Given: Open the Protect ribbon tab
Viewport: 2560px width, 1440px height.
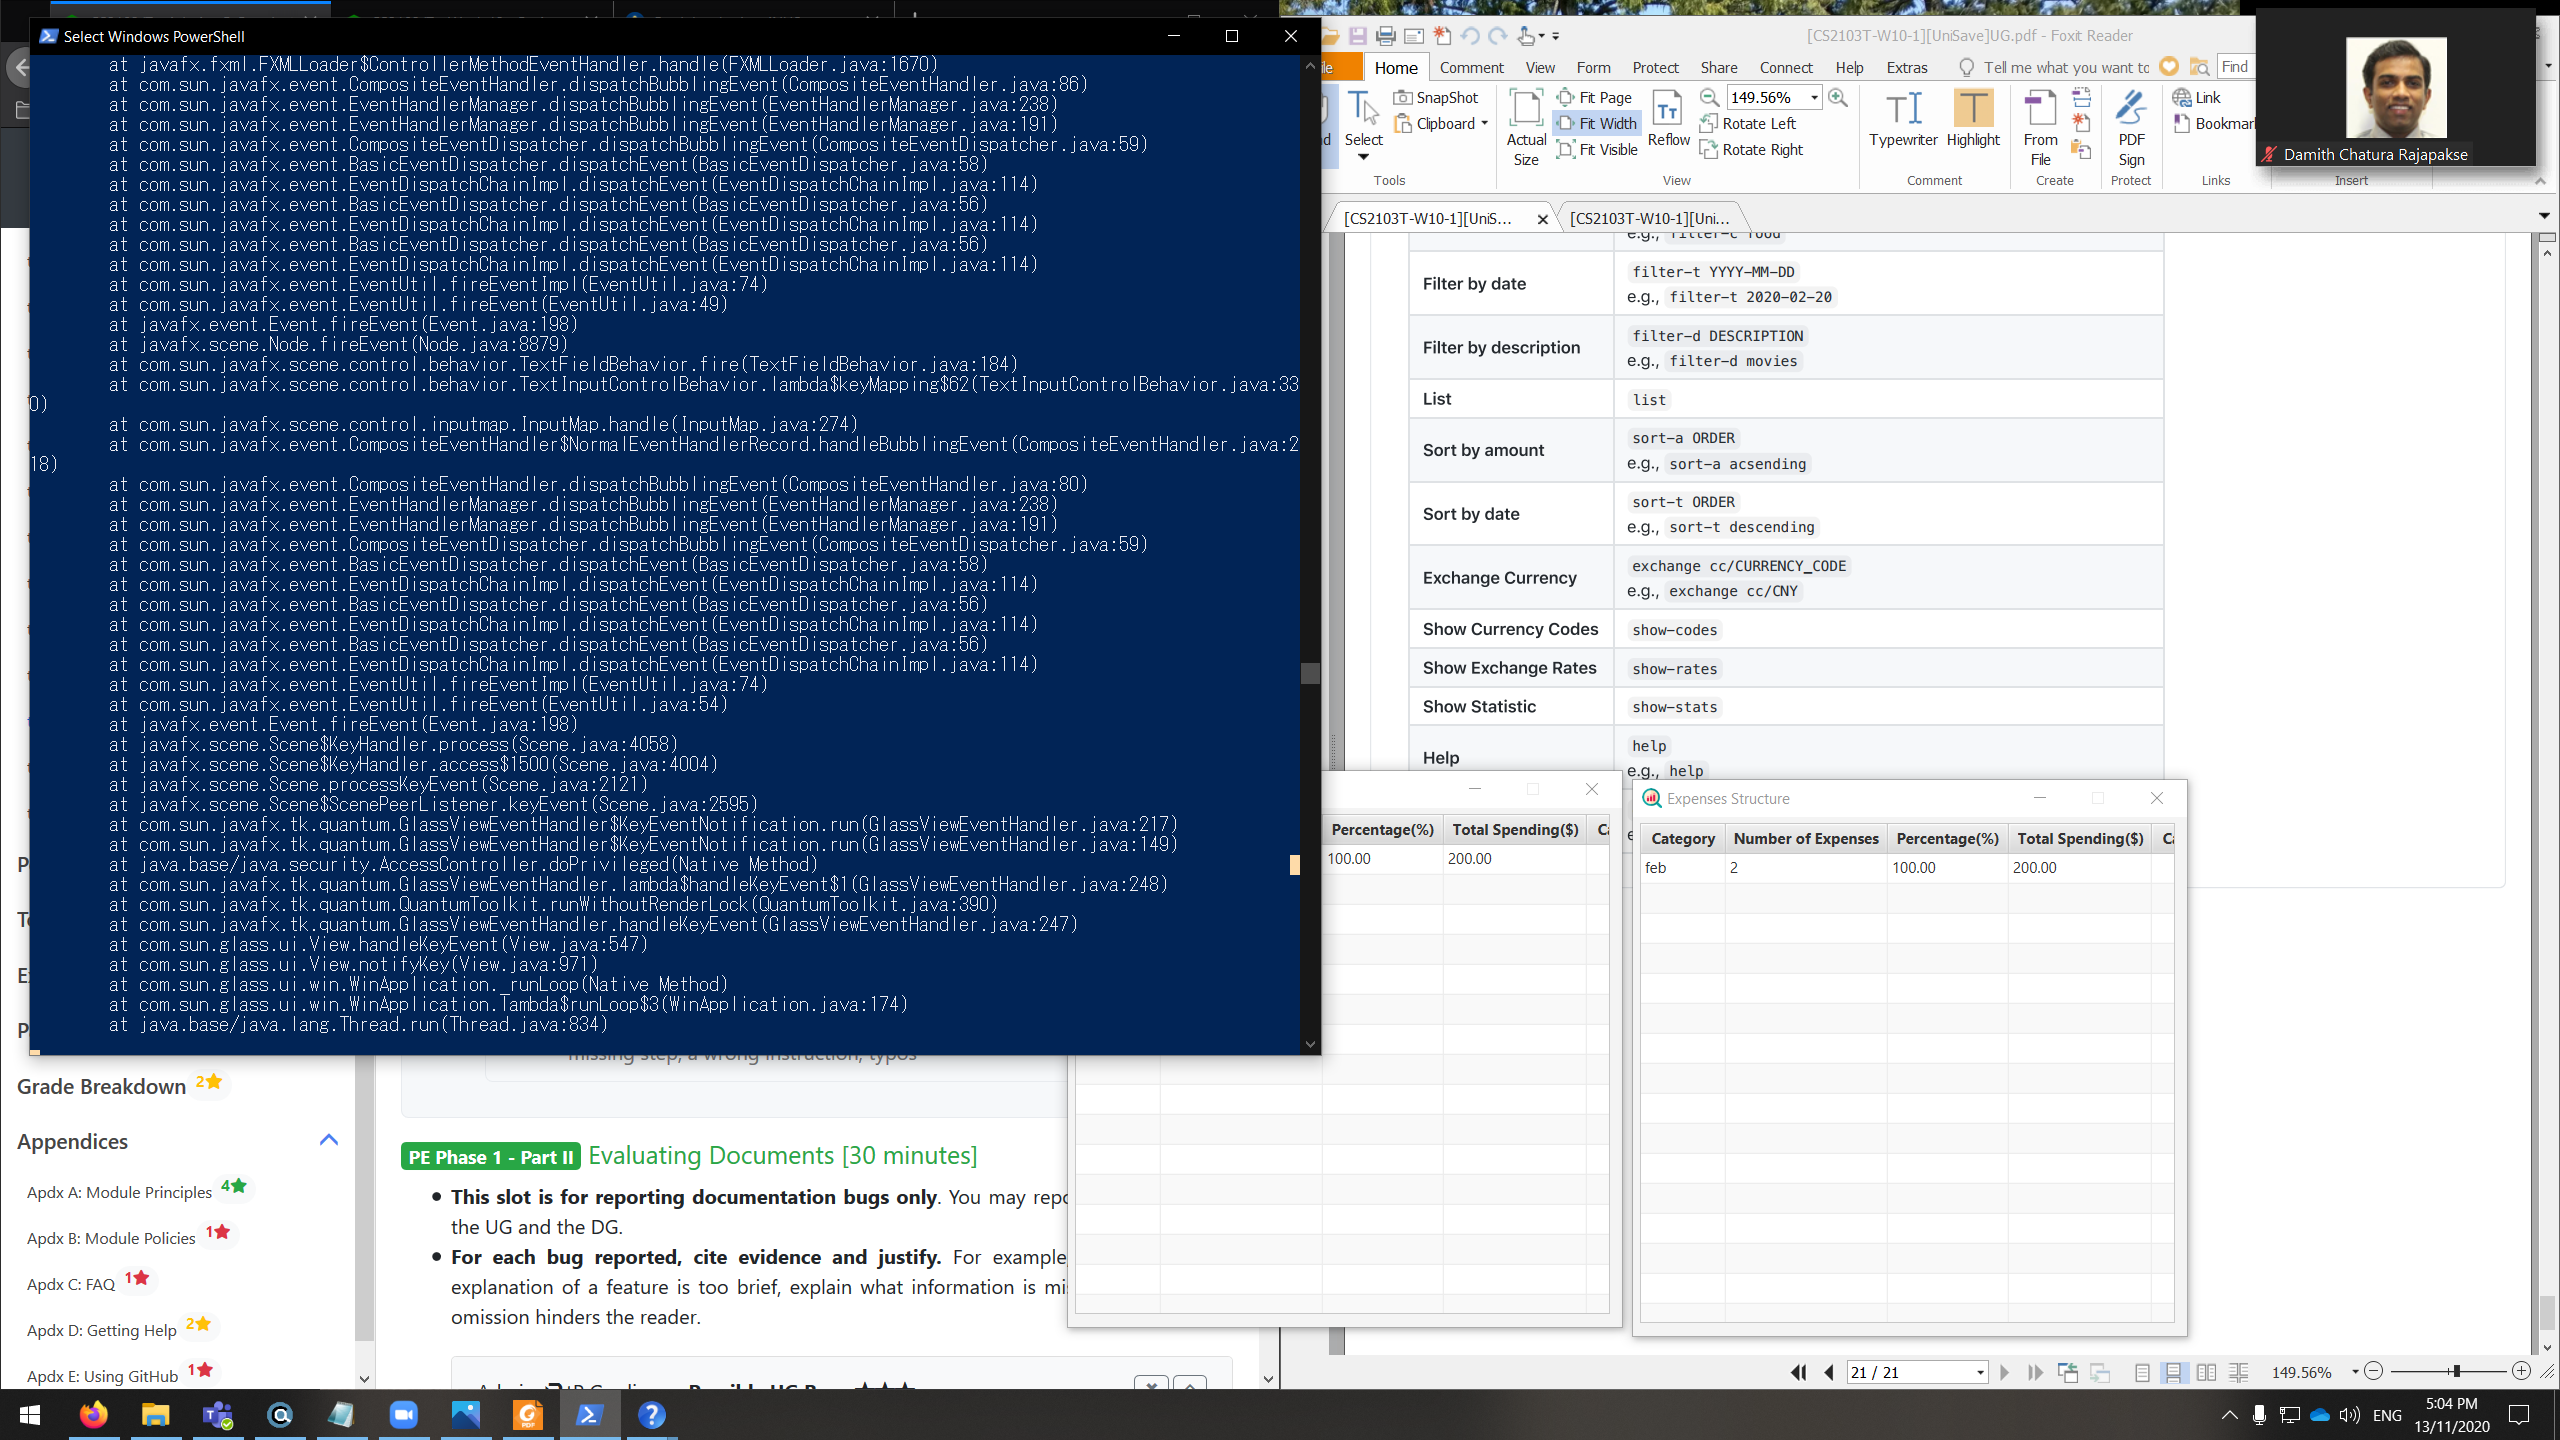Looking at the screenshot, I should coord(1655,67).
